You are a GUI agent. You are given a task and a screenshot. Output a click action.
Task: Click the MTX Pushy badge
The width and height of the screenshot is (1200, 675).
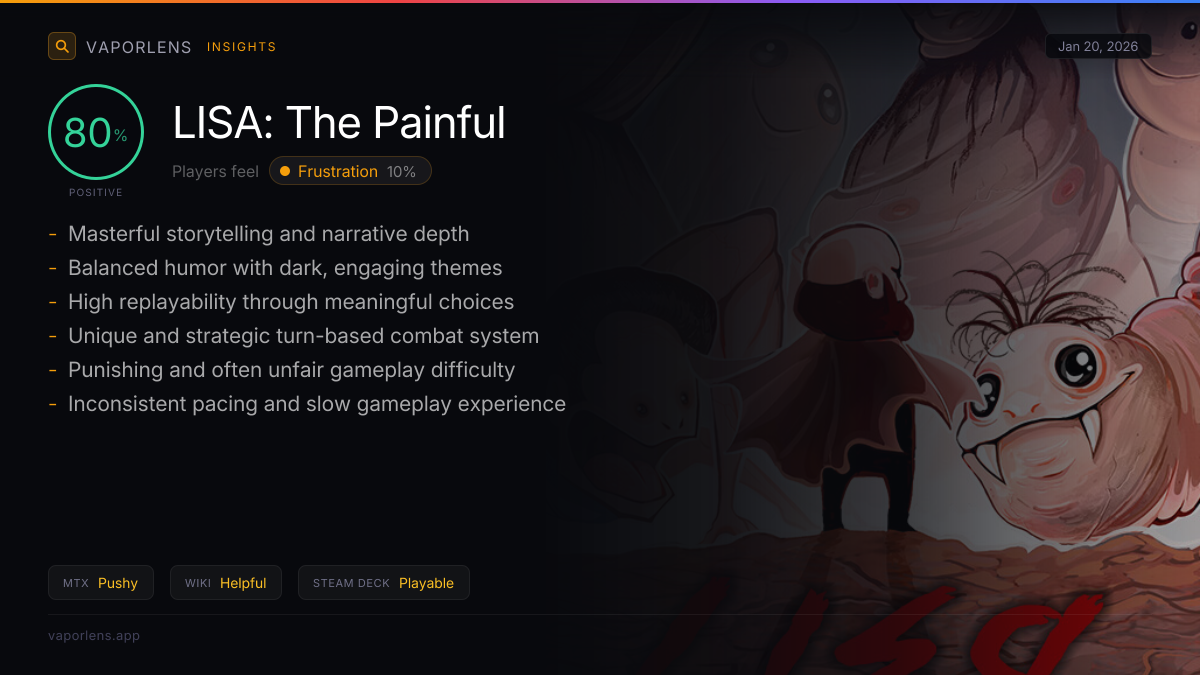101,583
